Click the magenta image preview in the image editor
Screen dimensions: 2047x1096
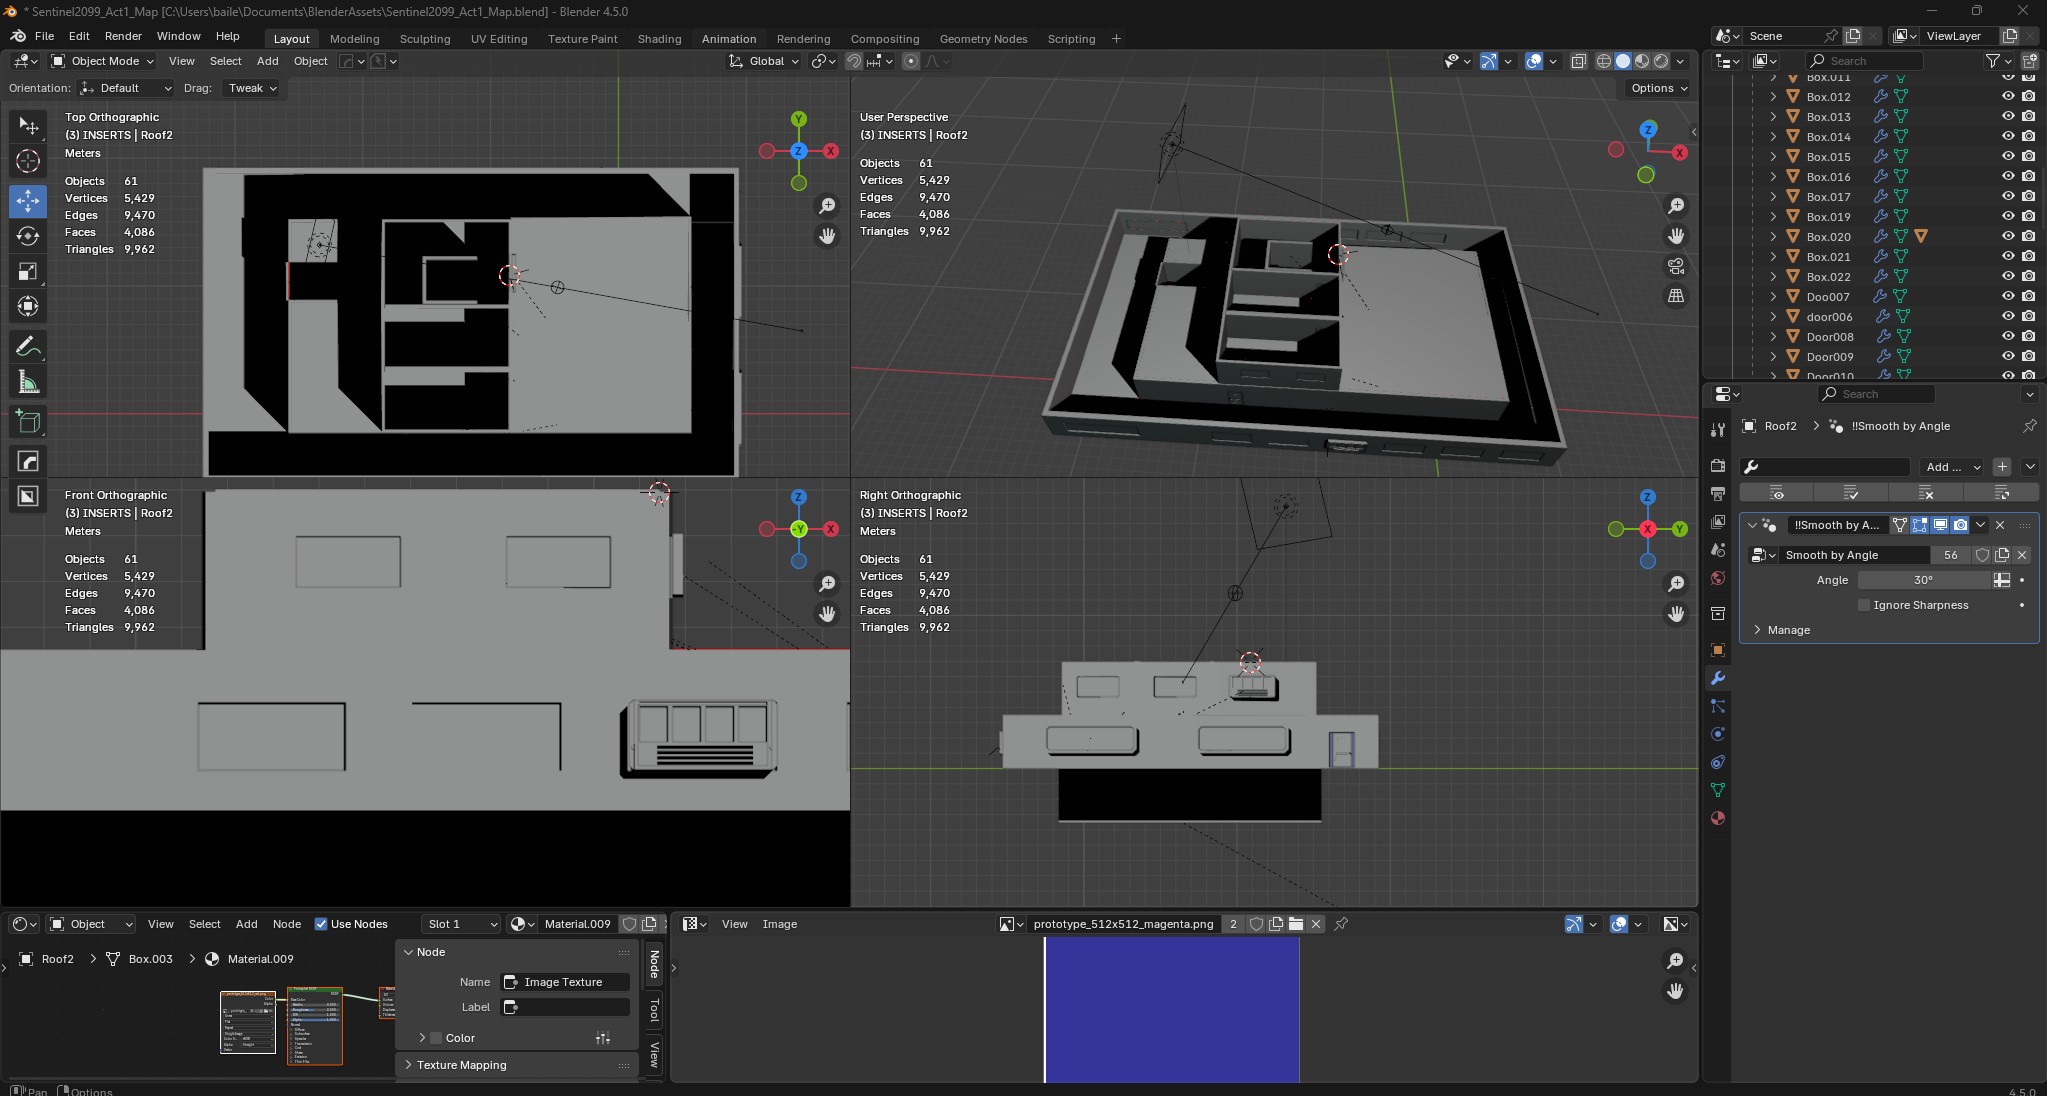coord(1170,1010)
